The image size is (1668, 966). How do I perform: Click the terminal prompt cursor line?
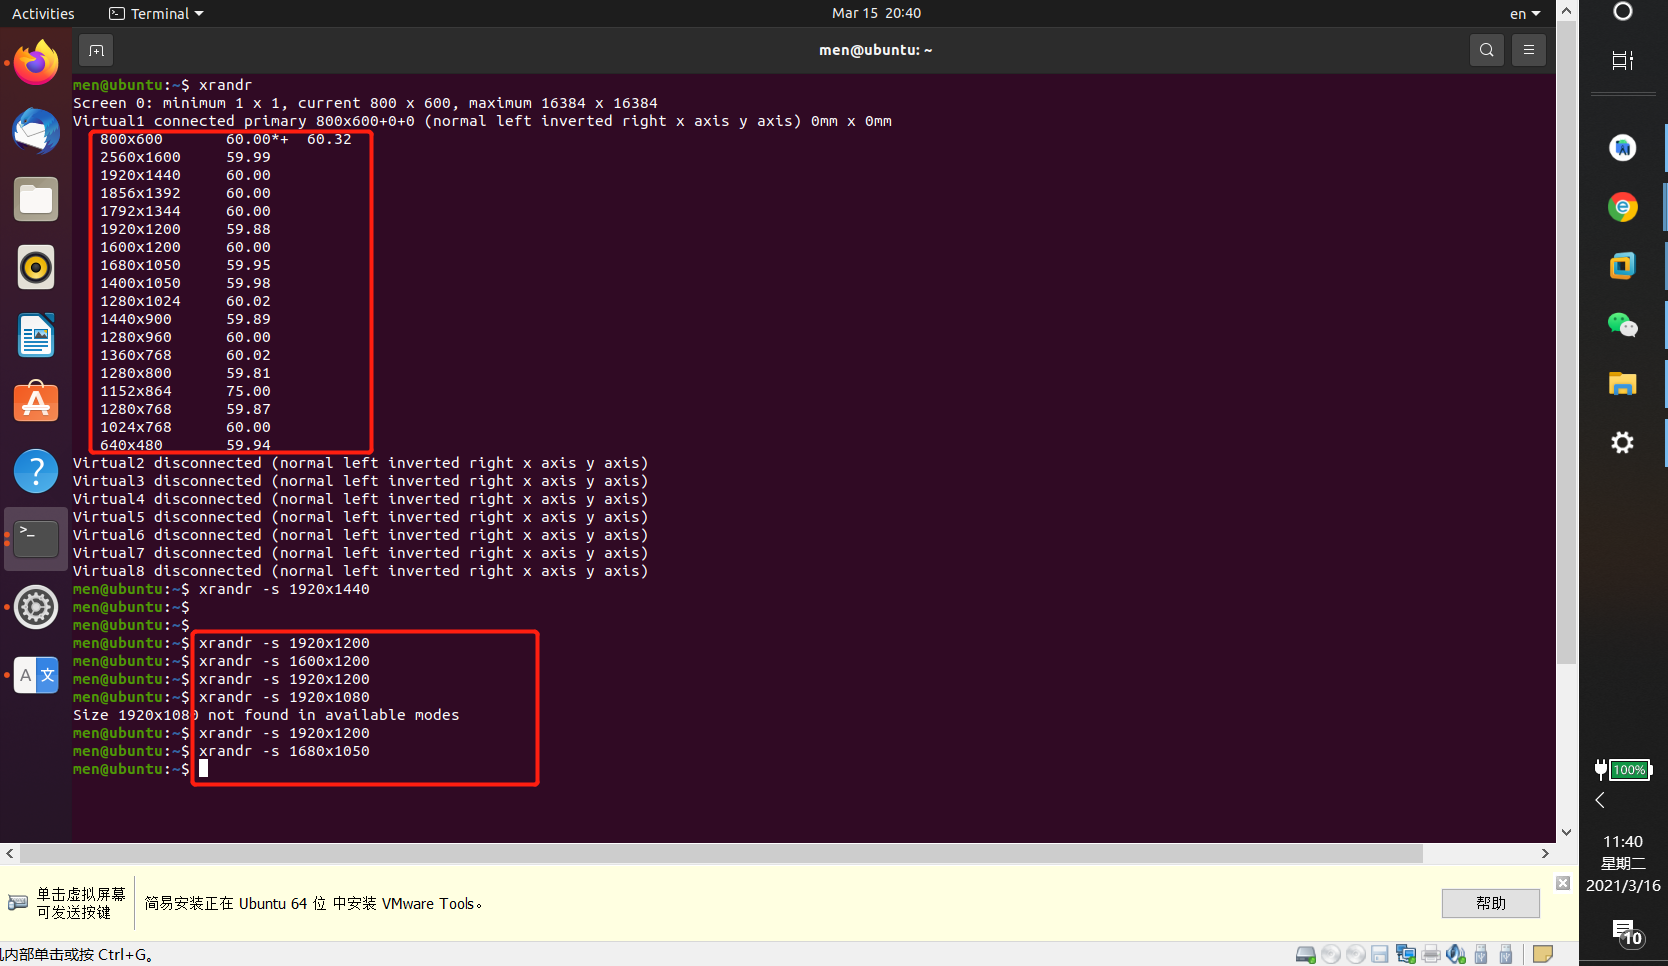pos(140,769)
